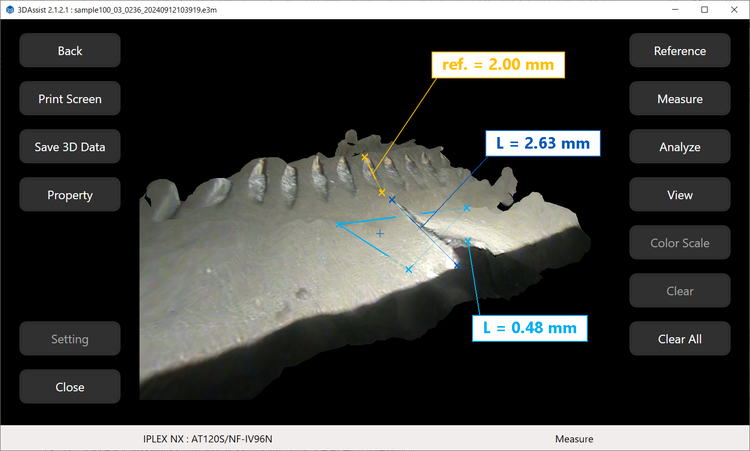Screen dimensions: 750x451
Task: Open the Analyze function
Action: pyautogui.click(x=679, y=147)
